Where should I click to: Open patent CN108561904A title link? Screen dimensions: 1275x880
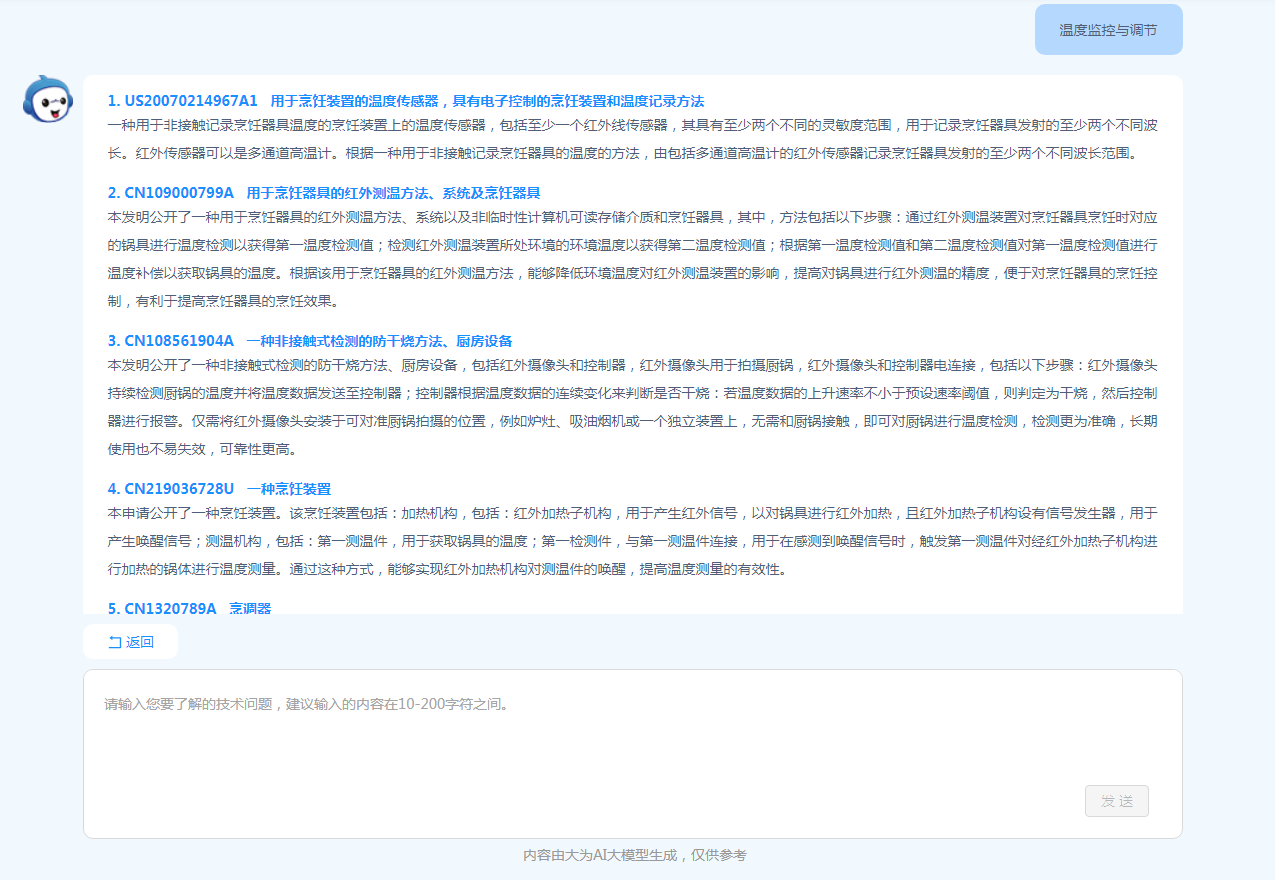(310, 341)
